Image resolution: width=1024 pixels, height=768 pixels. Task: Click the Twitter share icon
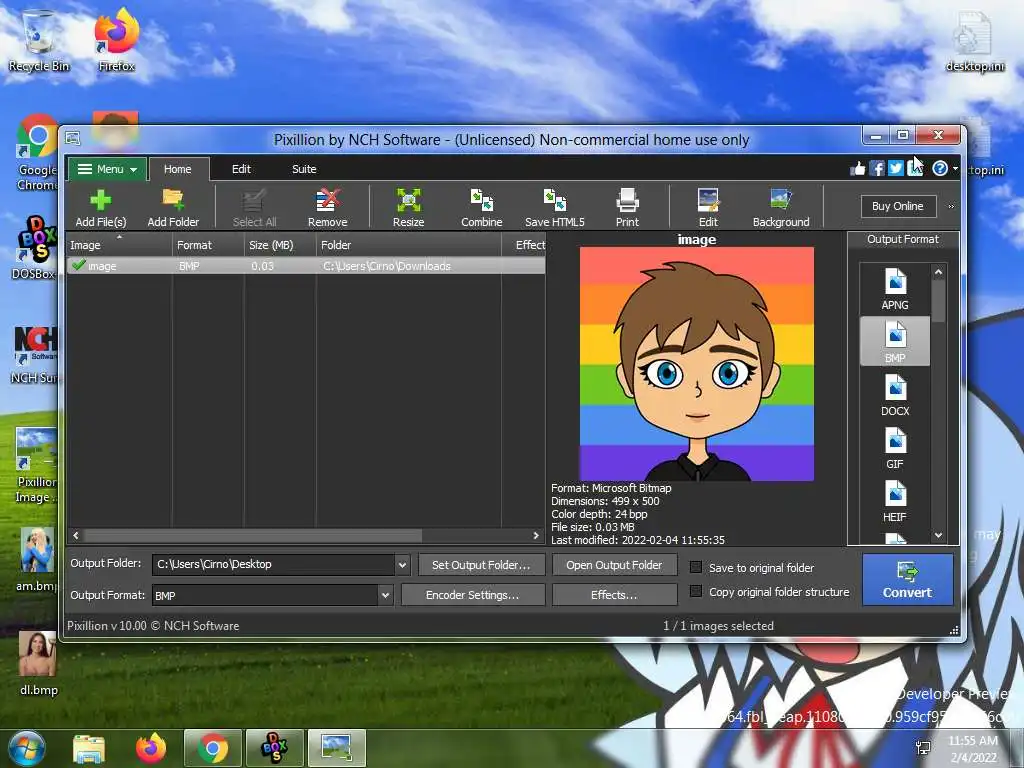point(896,169)
